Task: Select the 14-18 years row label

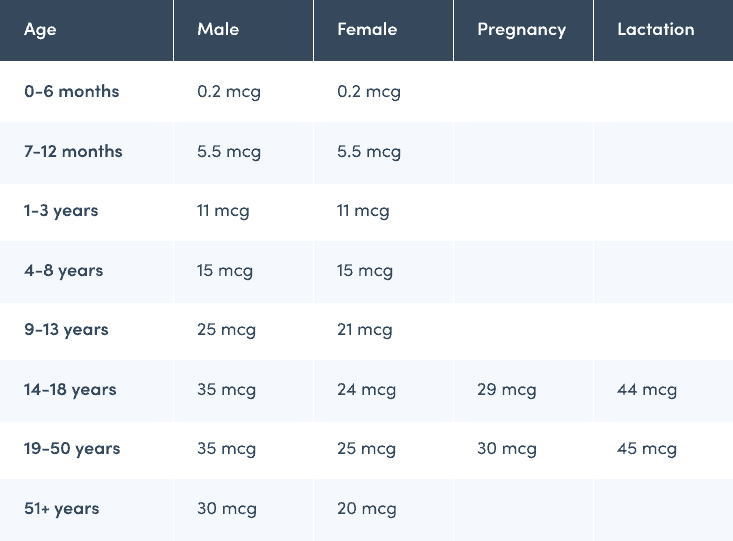Action: pos(70,390)
